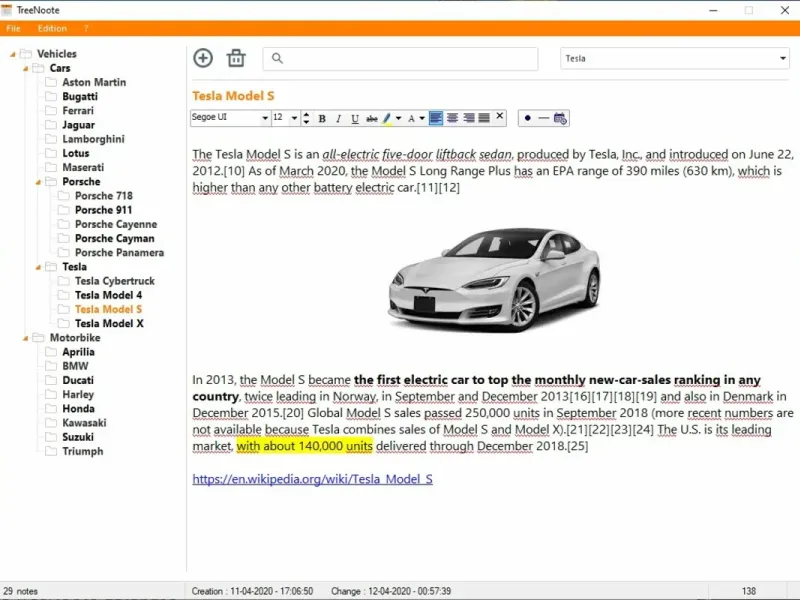Insert a bullet point from the toolbar
The width and height of the screenshot is (800, 600).
pyautogui.click(x=528, y=118)
